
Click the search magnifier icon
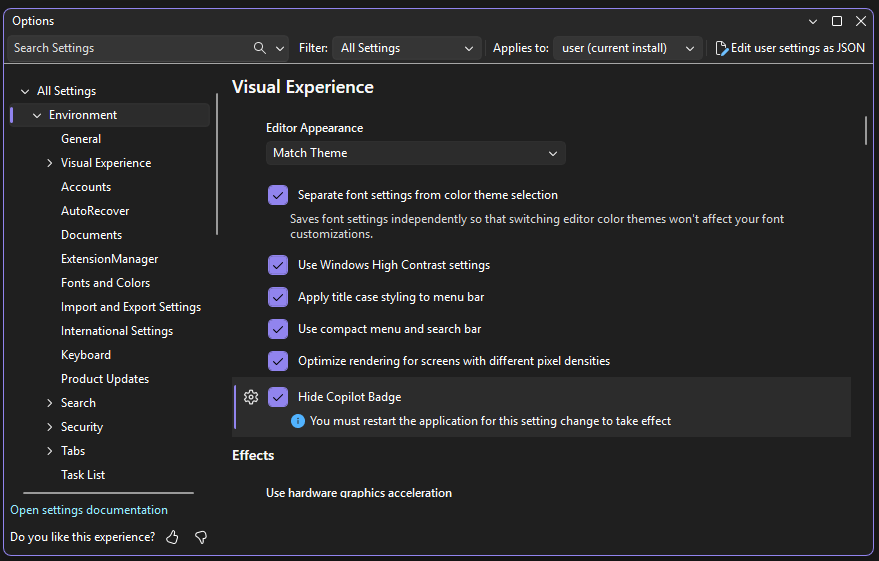point(260,48)
